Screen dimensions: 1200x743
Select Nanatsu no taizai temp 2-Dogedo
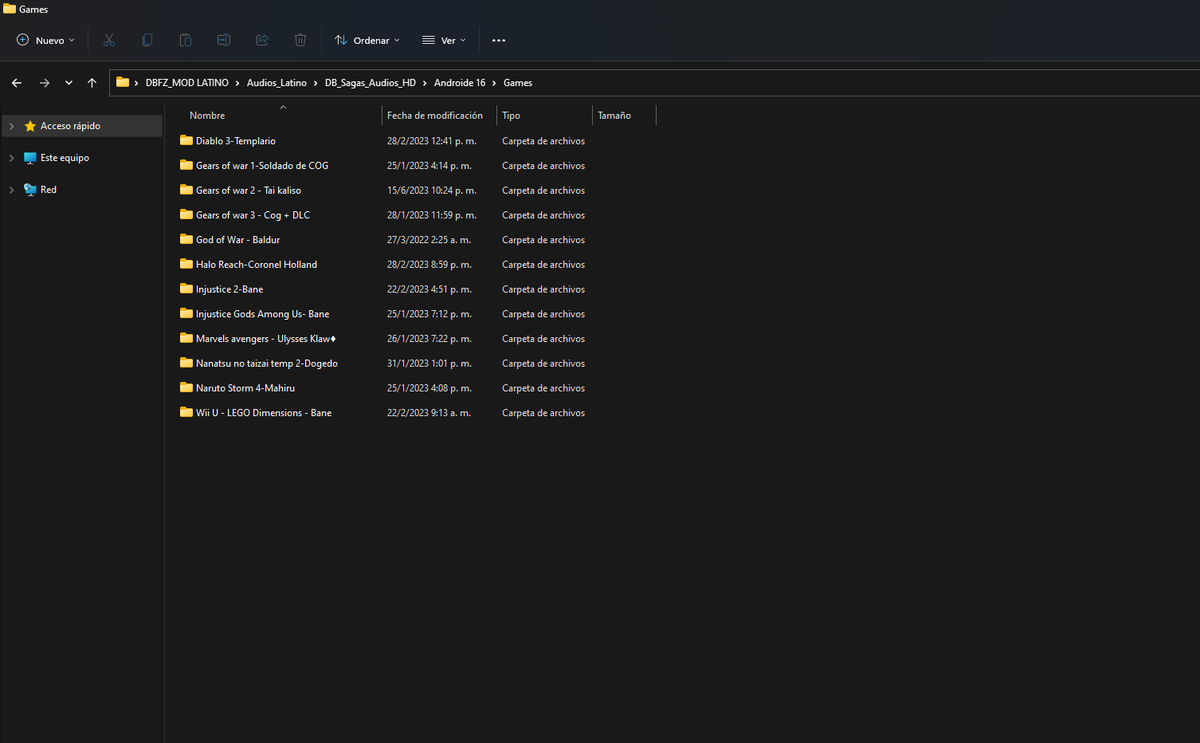coord(267,364)
